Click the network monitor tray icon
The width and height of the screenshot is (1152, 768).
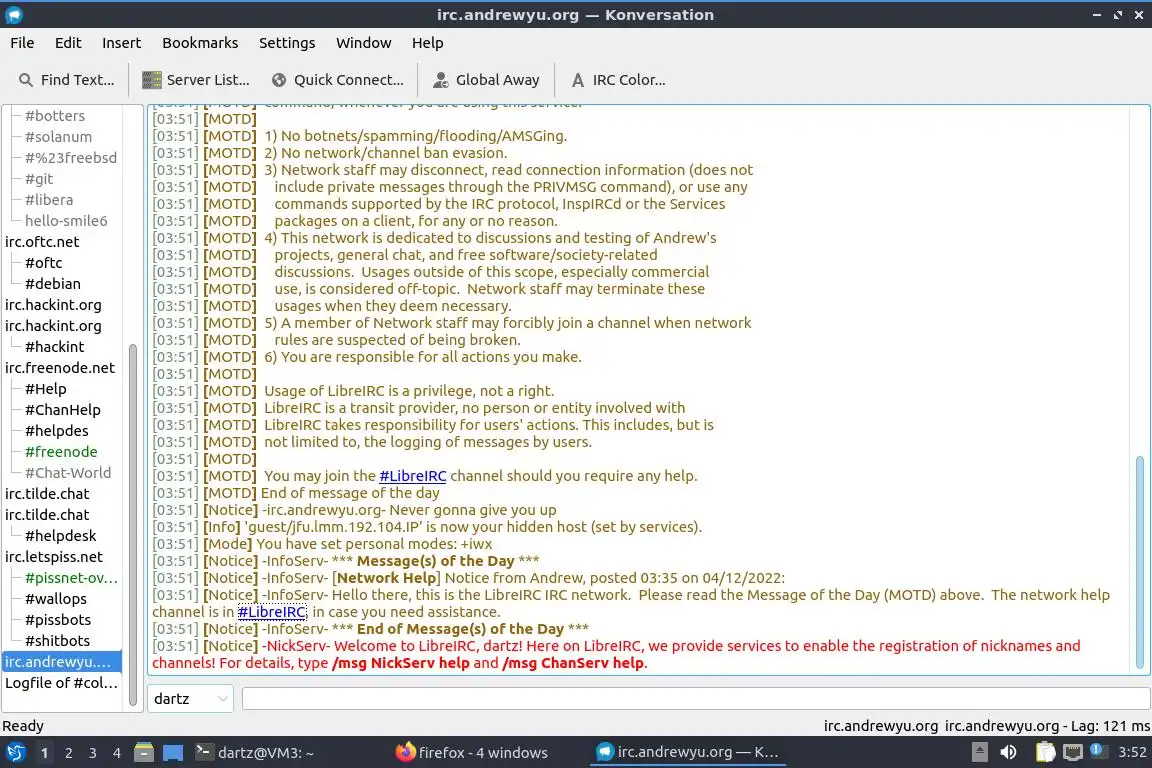pos(1073,752)
